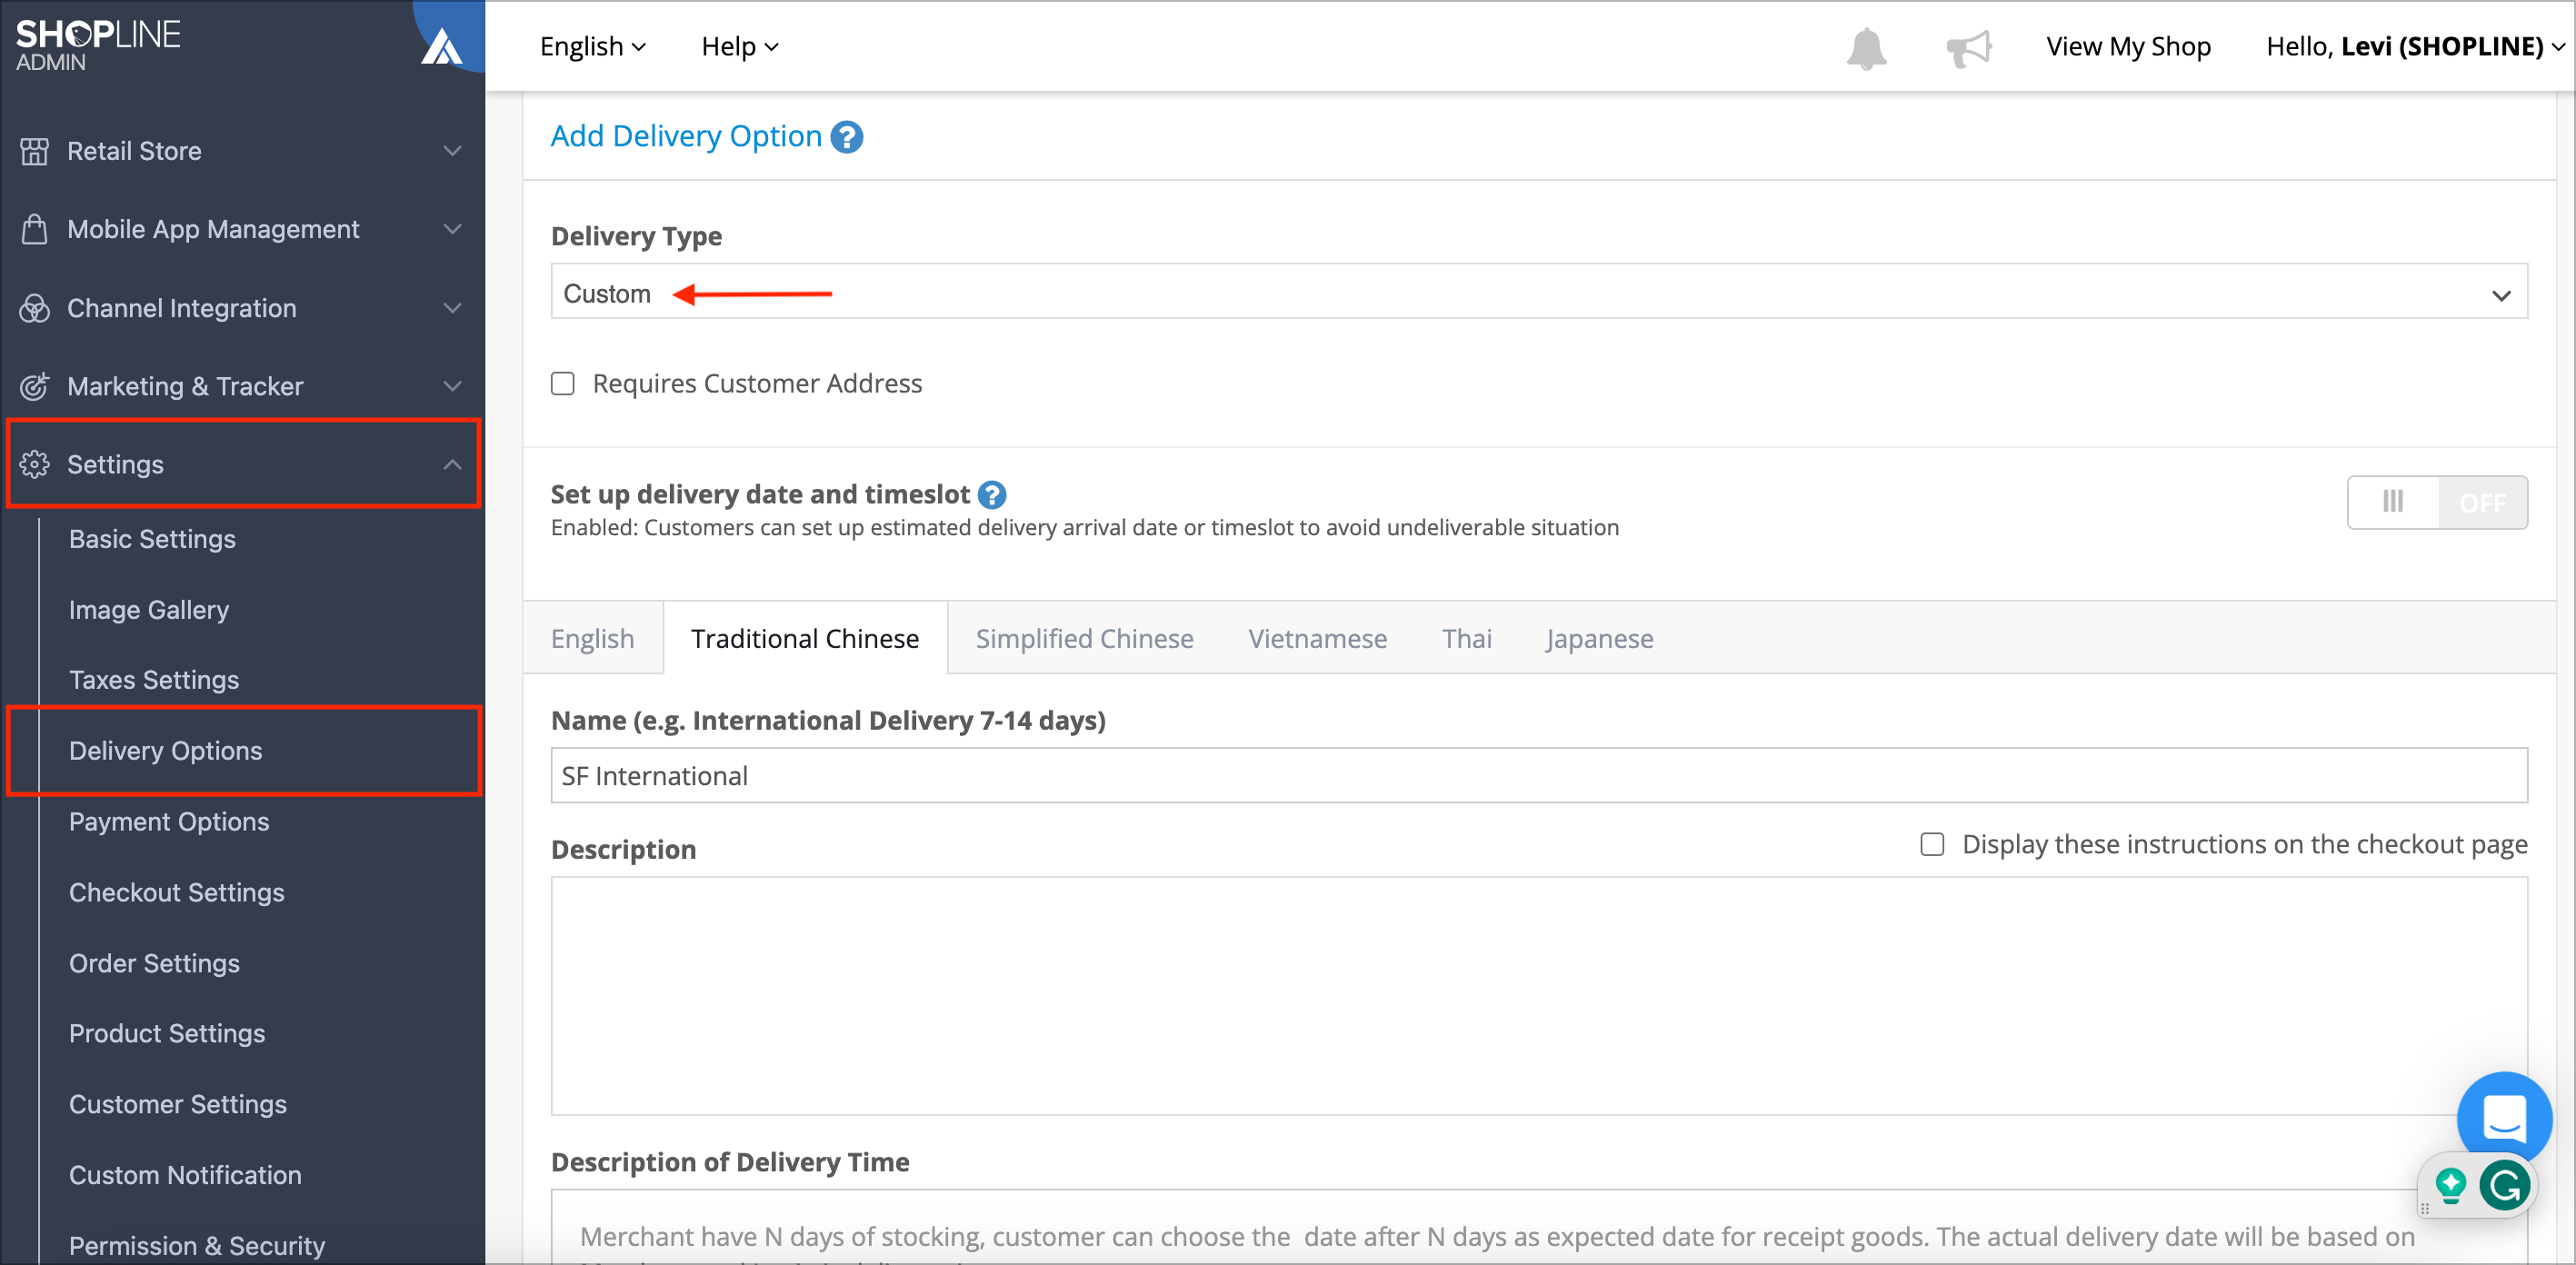Click inside the Description text area
2576x1265 pixels.
coord(1539,996)
